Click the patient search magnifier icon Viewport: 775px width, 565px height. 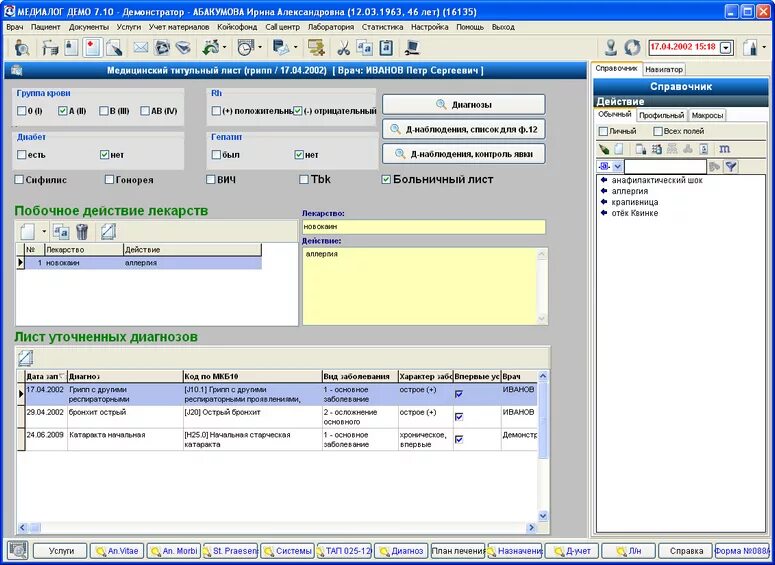[22, 48]
